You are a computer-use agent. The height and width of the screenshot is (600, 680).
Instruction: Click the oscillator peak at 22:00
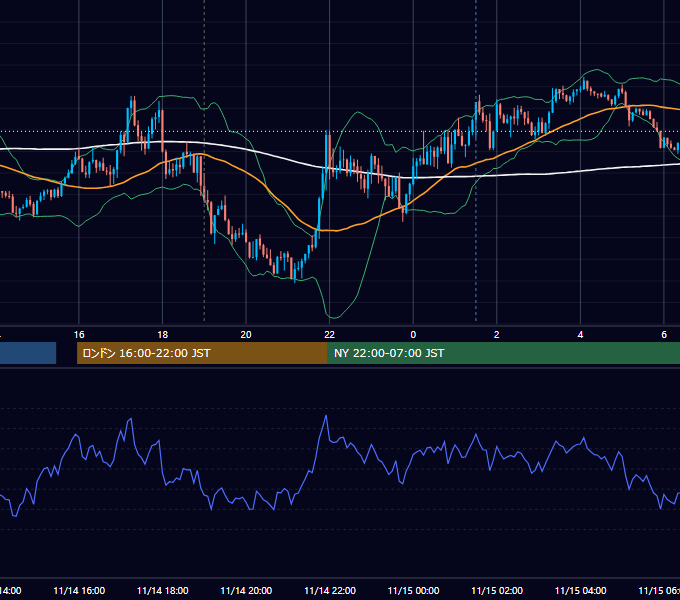(x=326, y=416)
